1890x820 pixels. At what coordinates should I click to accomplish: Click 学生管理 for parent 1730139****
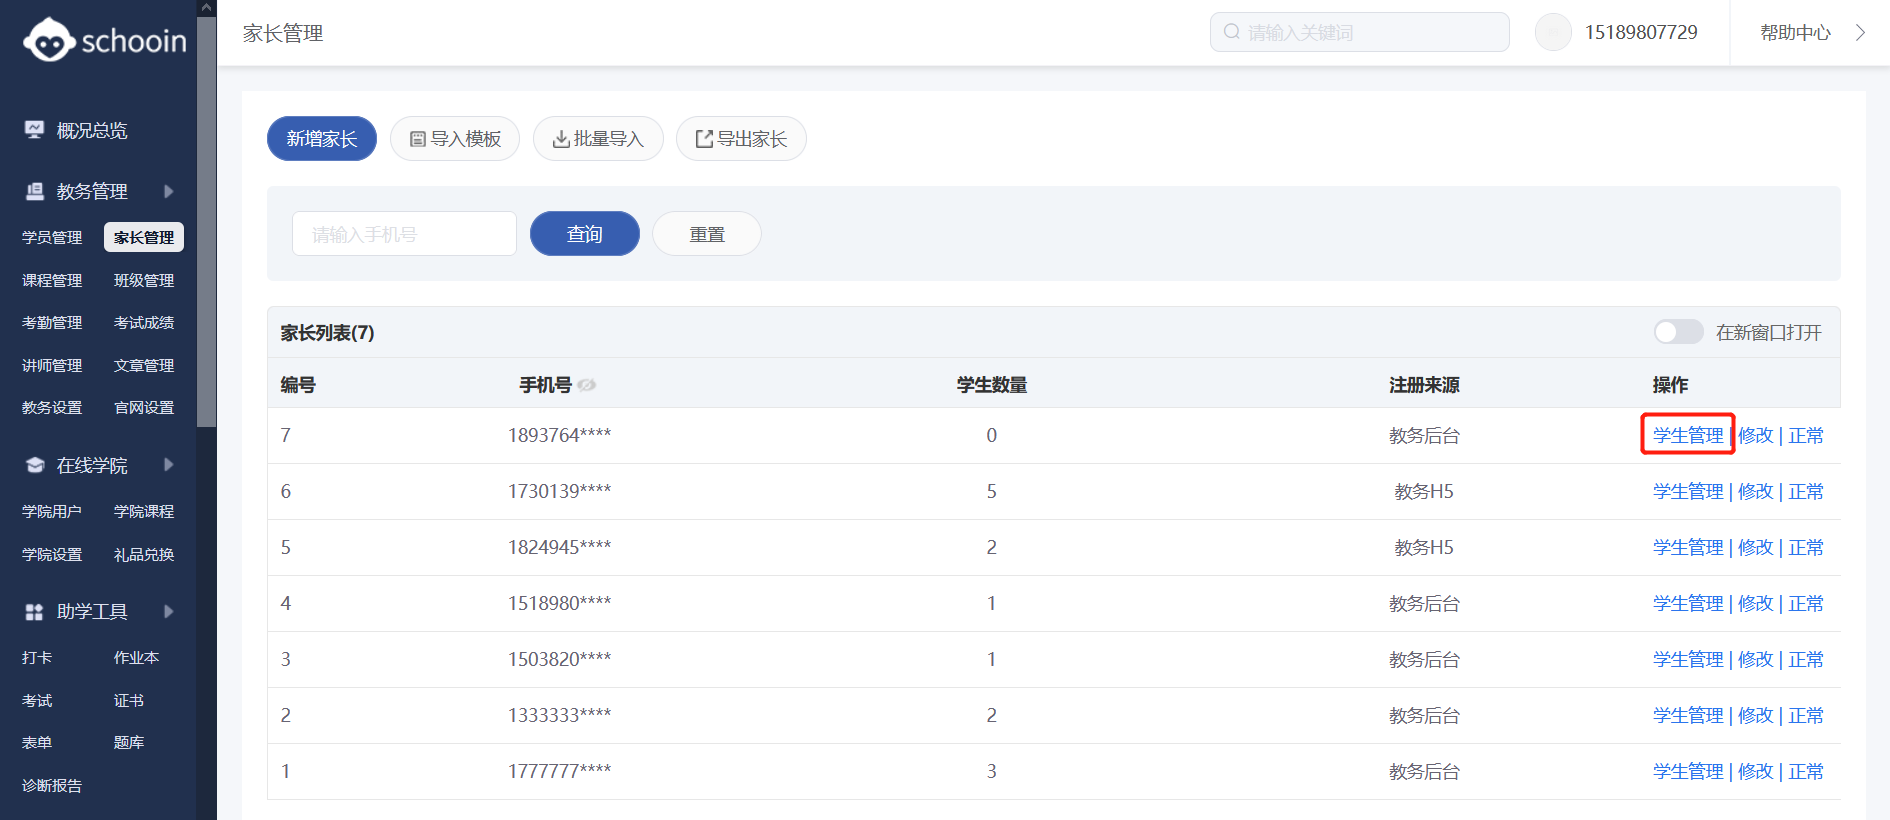(x=1688, y=491)
